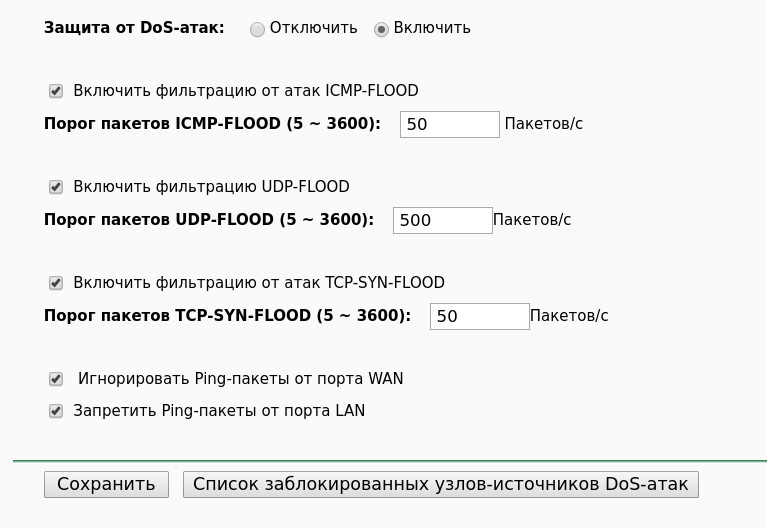Click 'Пакетов/с' unit beside the UDP-FLOOD field
The image size is (767, 528).
pos(532,220)
